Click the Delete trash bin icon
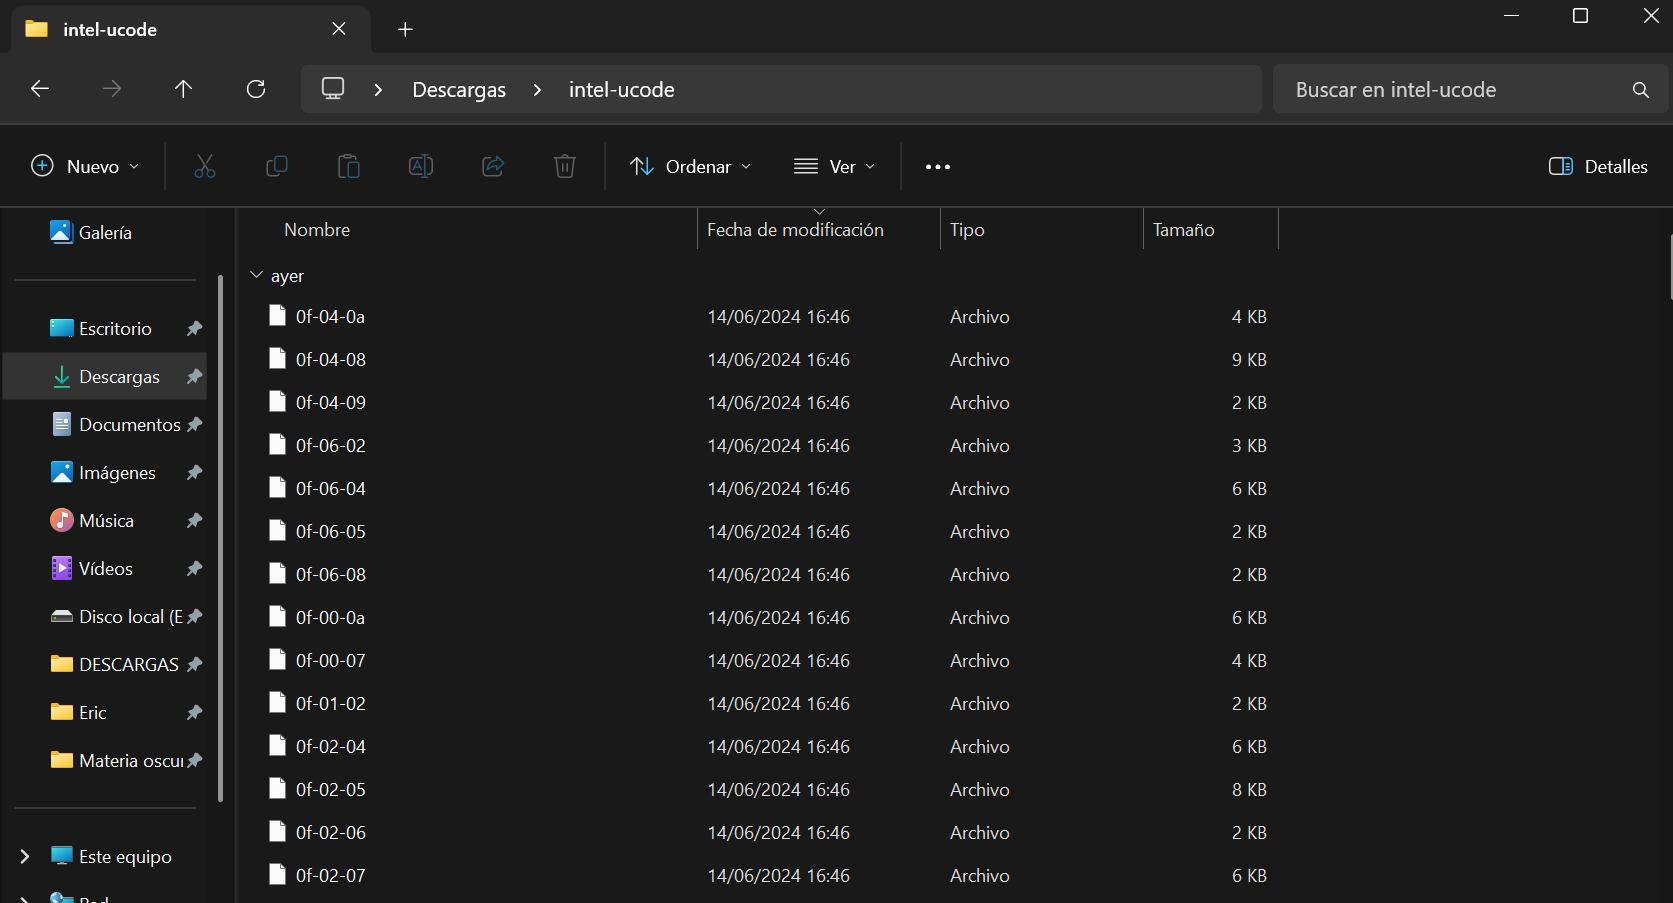This screenshot has width=1673, height=903. click(x=565, y=166)
